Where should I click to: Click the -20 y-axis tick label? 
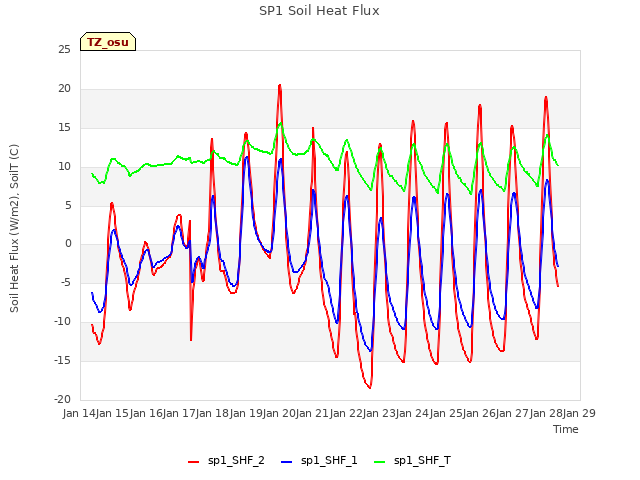tap(62, 399)
